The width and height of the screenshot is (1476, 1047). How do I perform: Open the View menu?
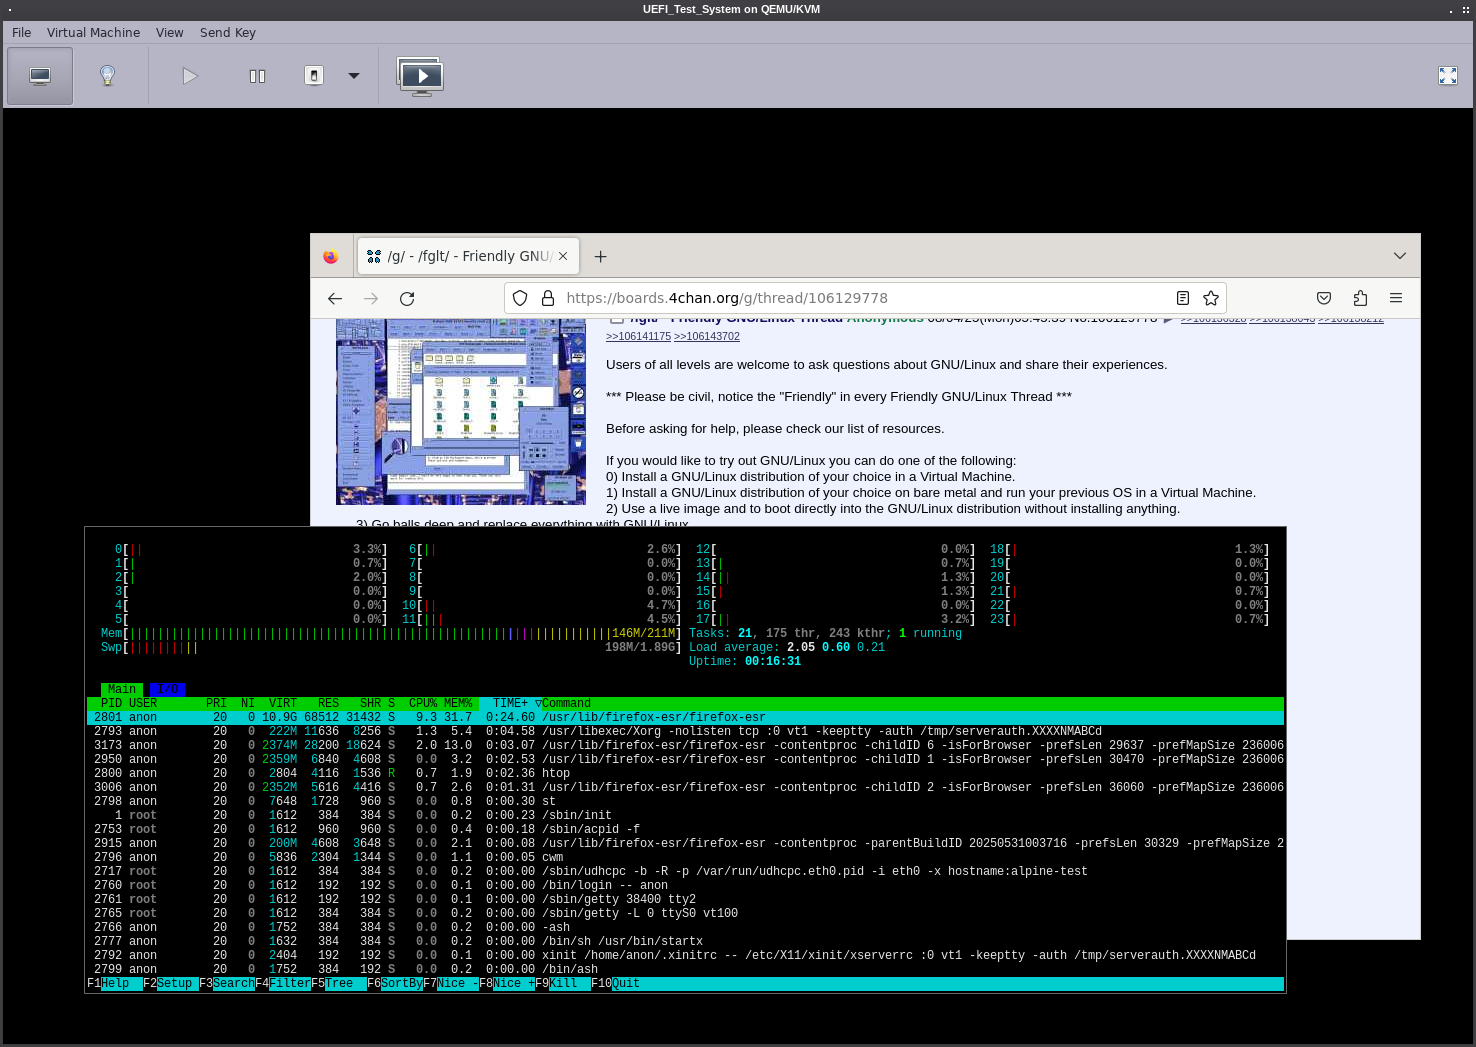coord(170,32)
